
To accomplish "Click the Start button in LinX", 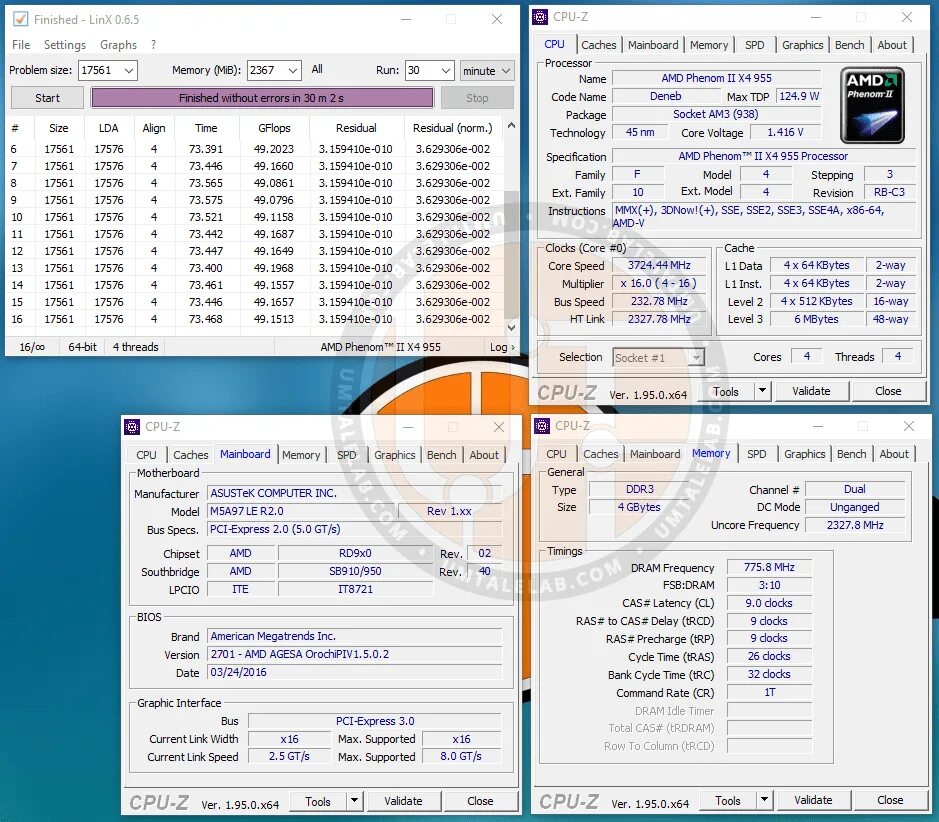I will click(x=47, y=98).
